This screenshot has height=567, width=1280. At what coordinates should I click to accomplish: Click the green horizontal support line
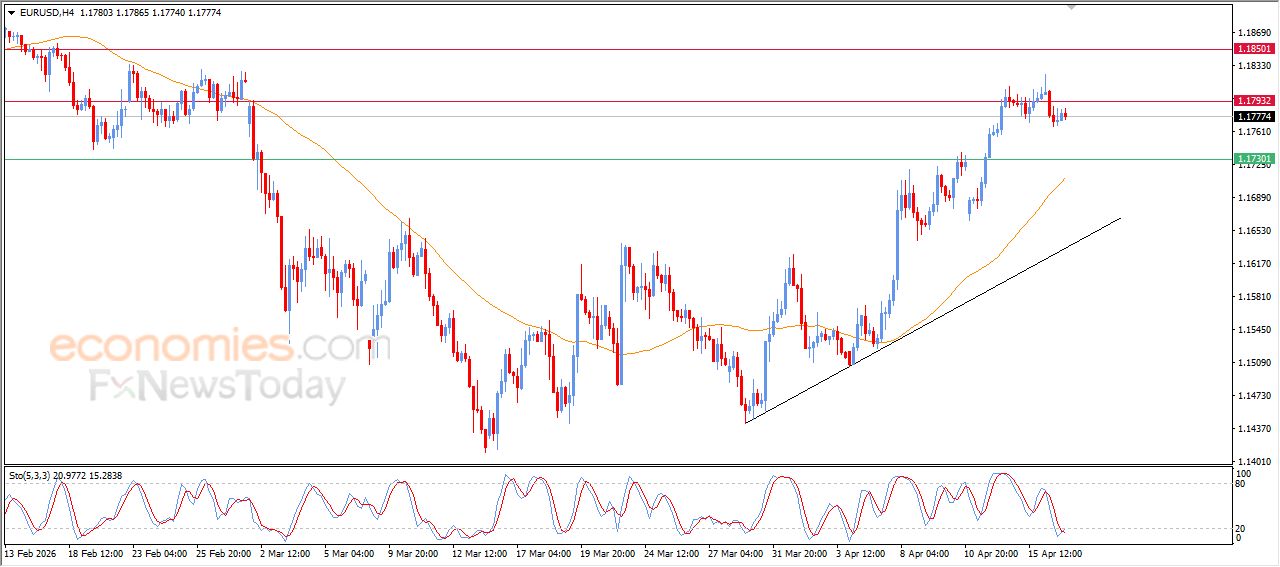coord(600,159)
